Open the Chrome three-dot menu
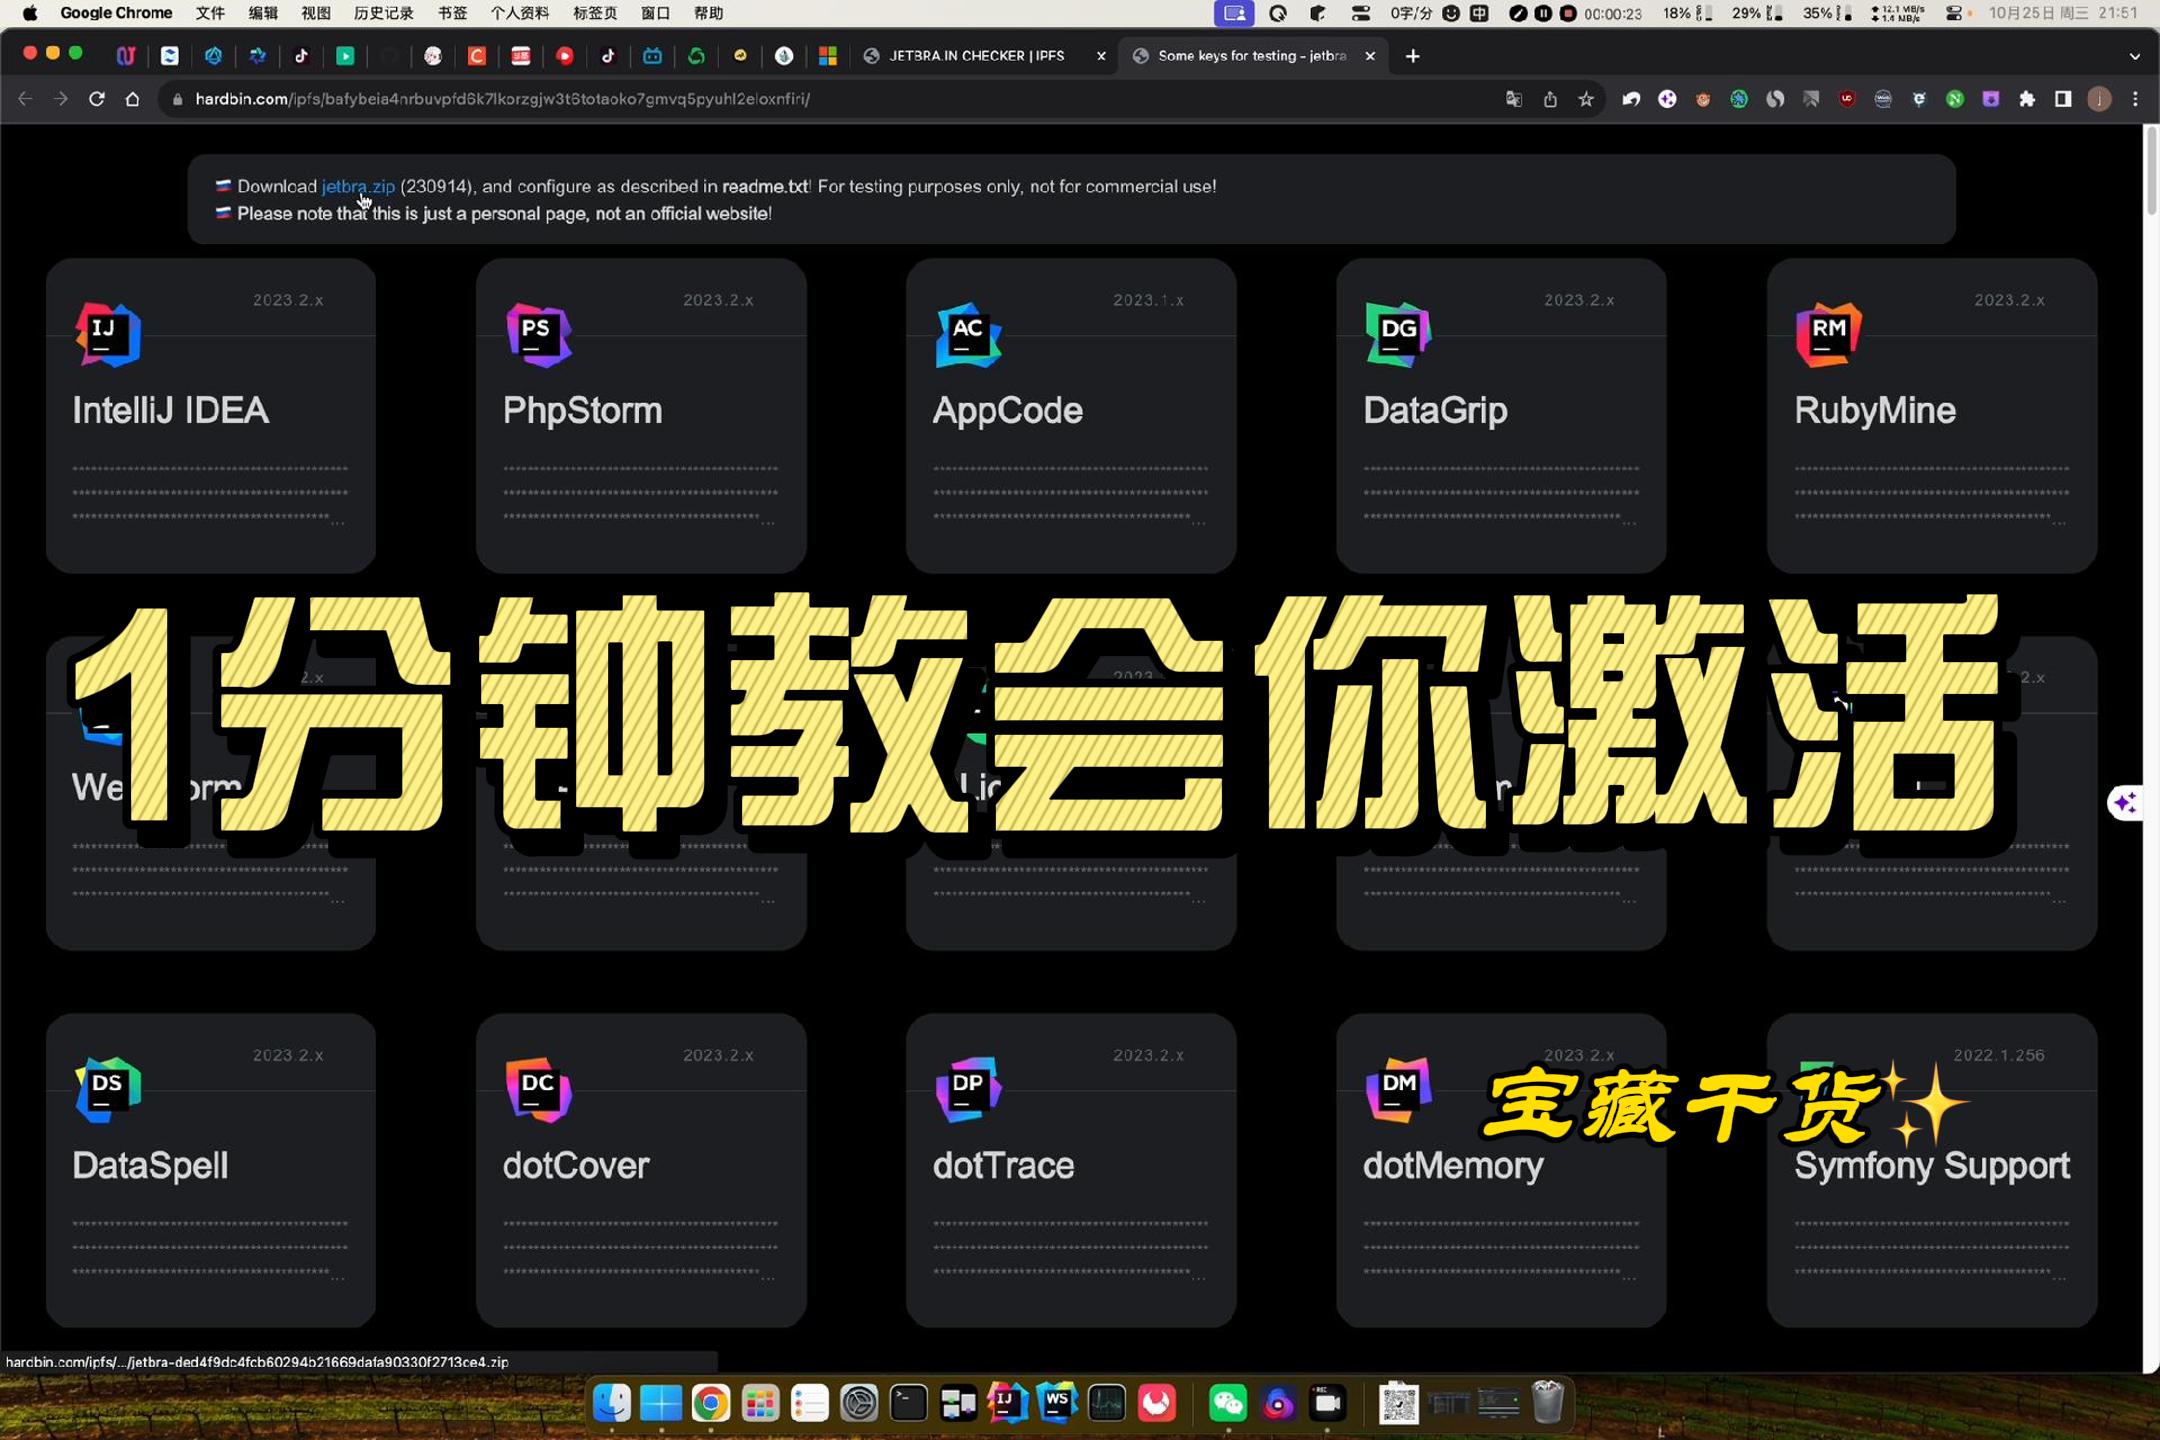 2135,99
